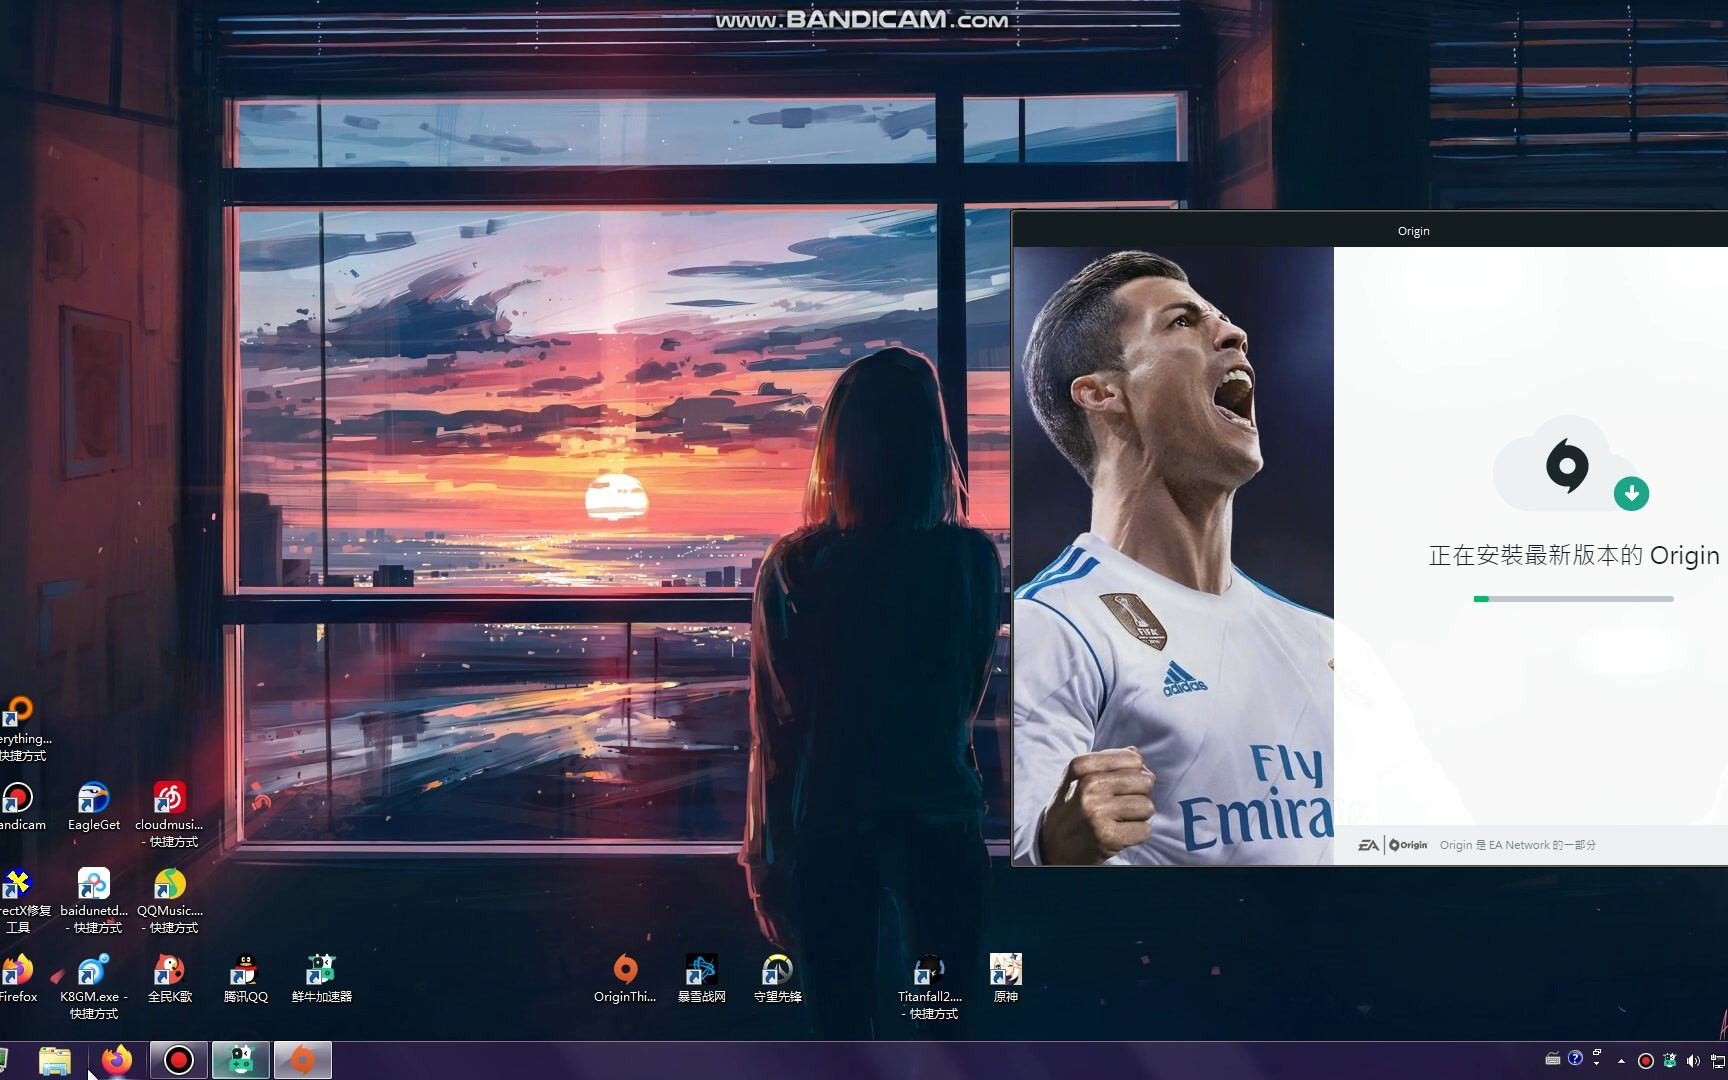
Task: Select the K8GM.exe desktop shortcut
Action: pos(94,986)
